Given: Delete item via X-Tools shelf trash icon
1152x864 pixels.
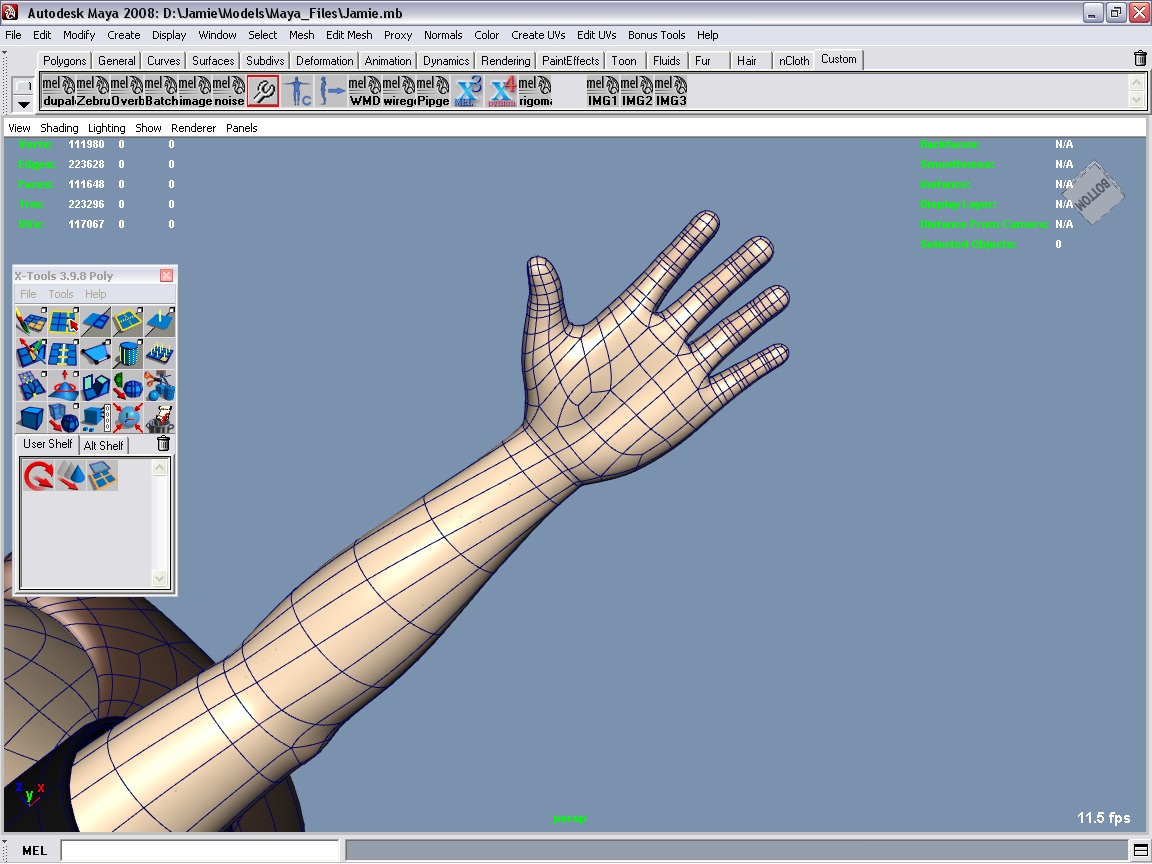Looking at the screenshot, I should coord(164,444).
